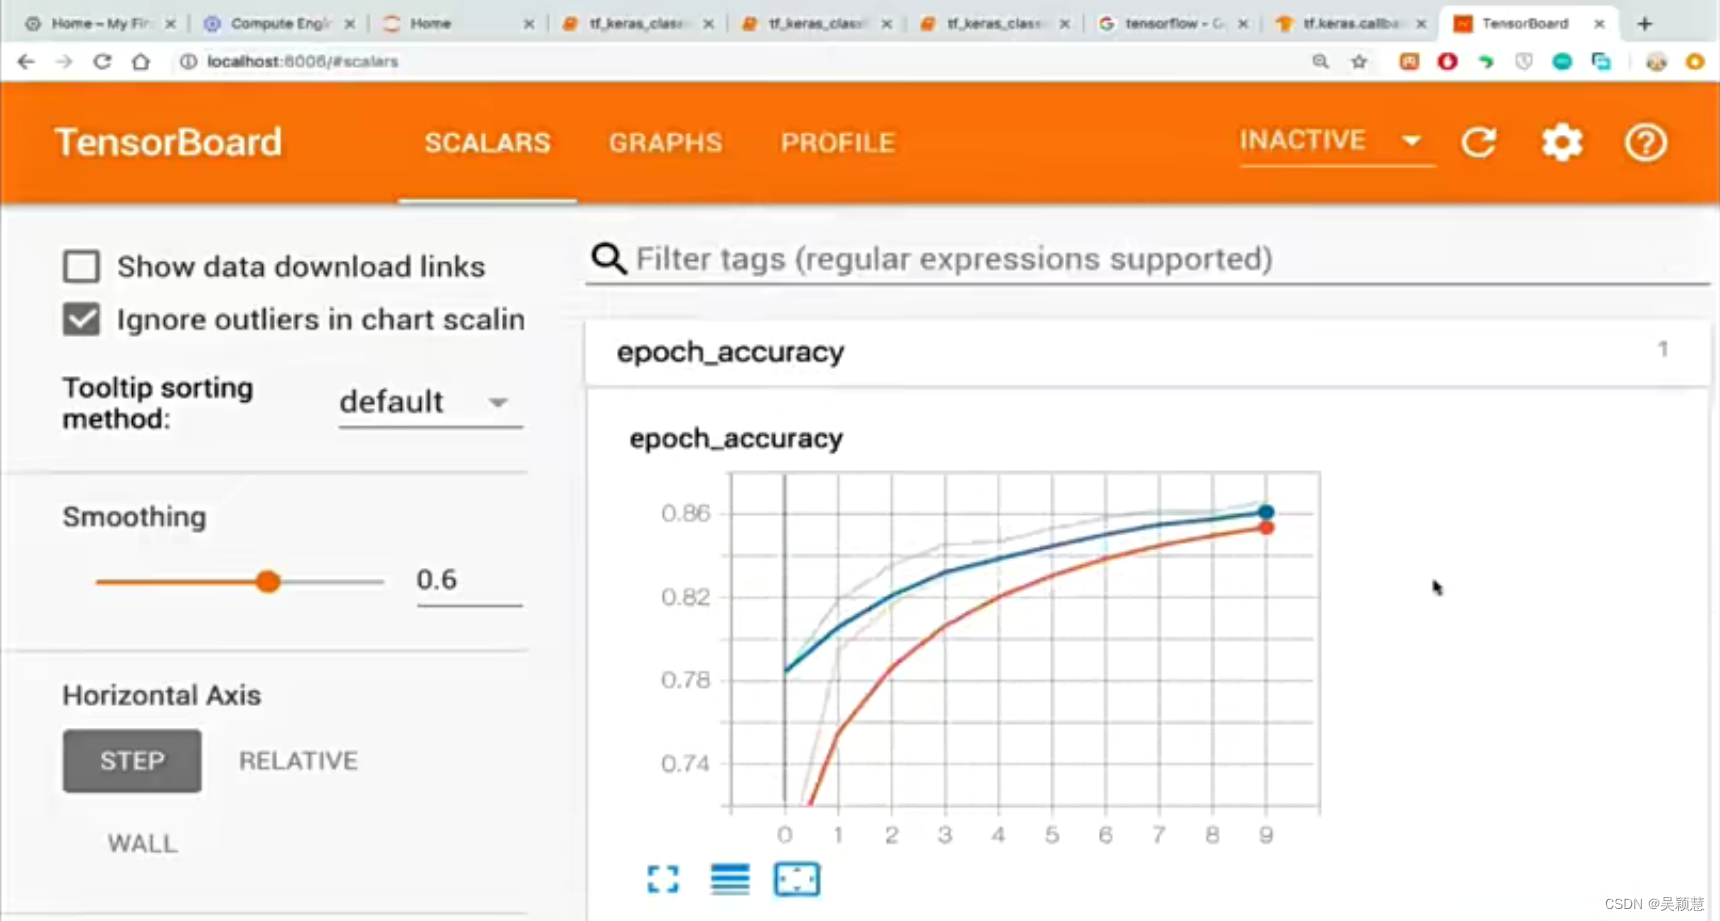
Task: Go back in browser history
Action: [26, 62]
